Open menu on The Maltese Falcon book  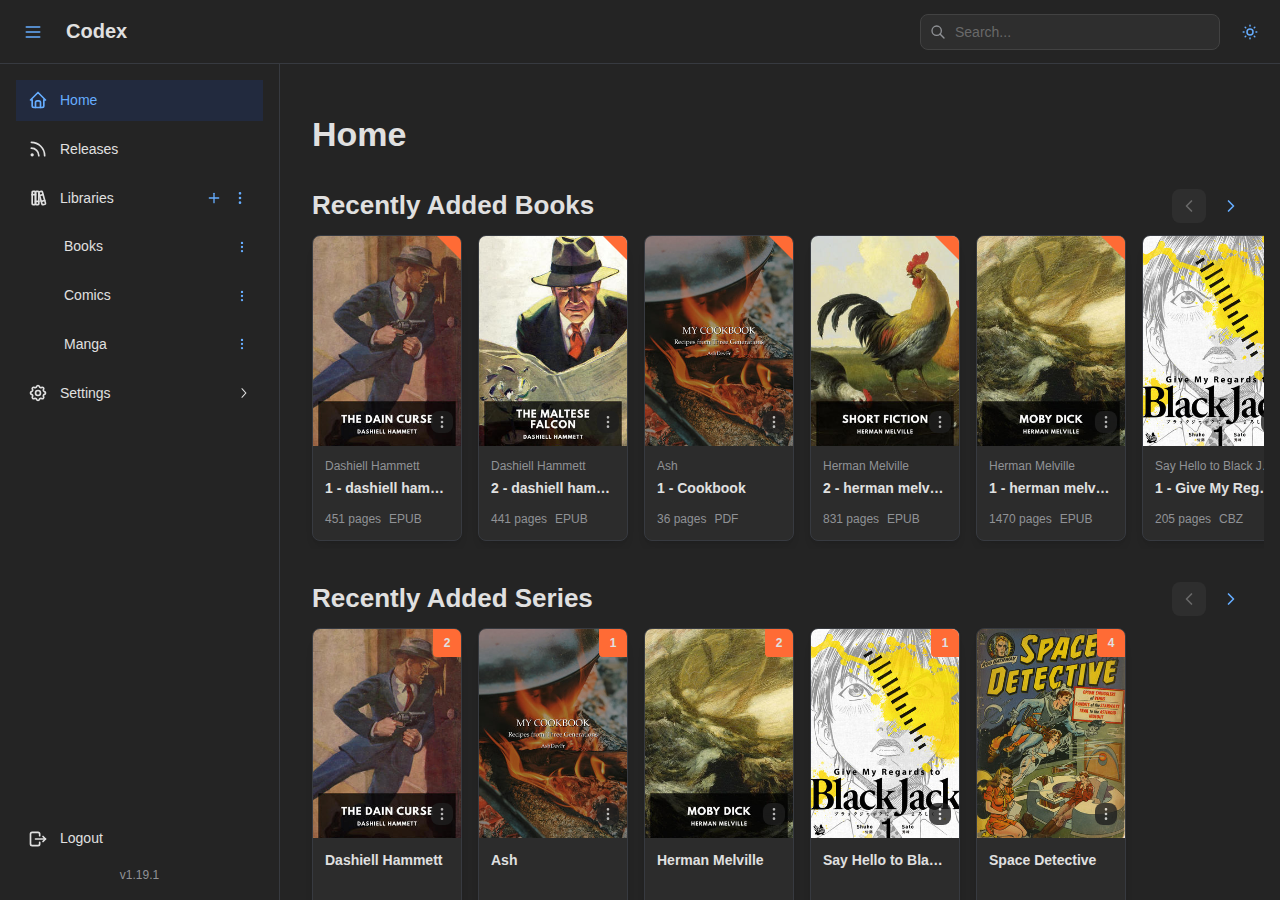pyautogui.click(x=608, y=422)
